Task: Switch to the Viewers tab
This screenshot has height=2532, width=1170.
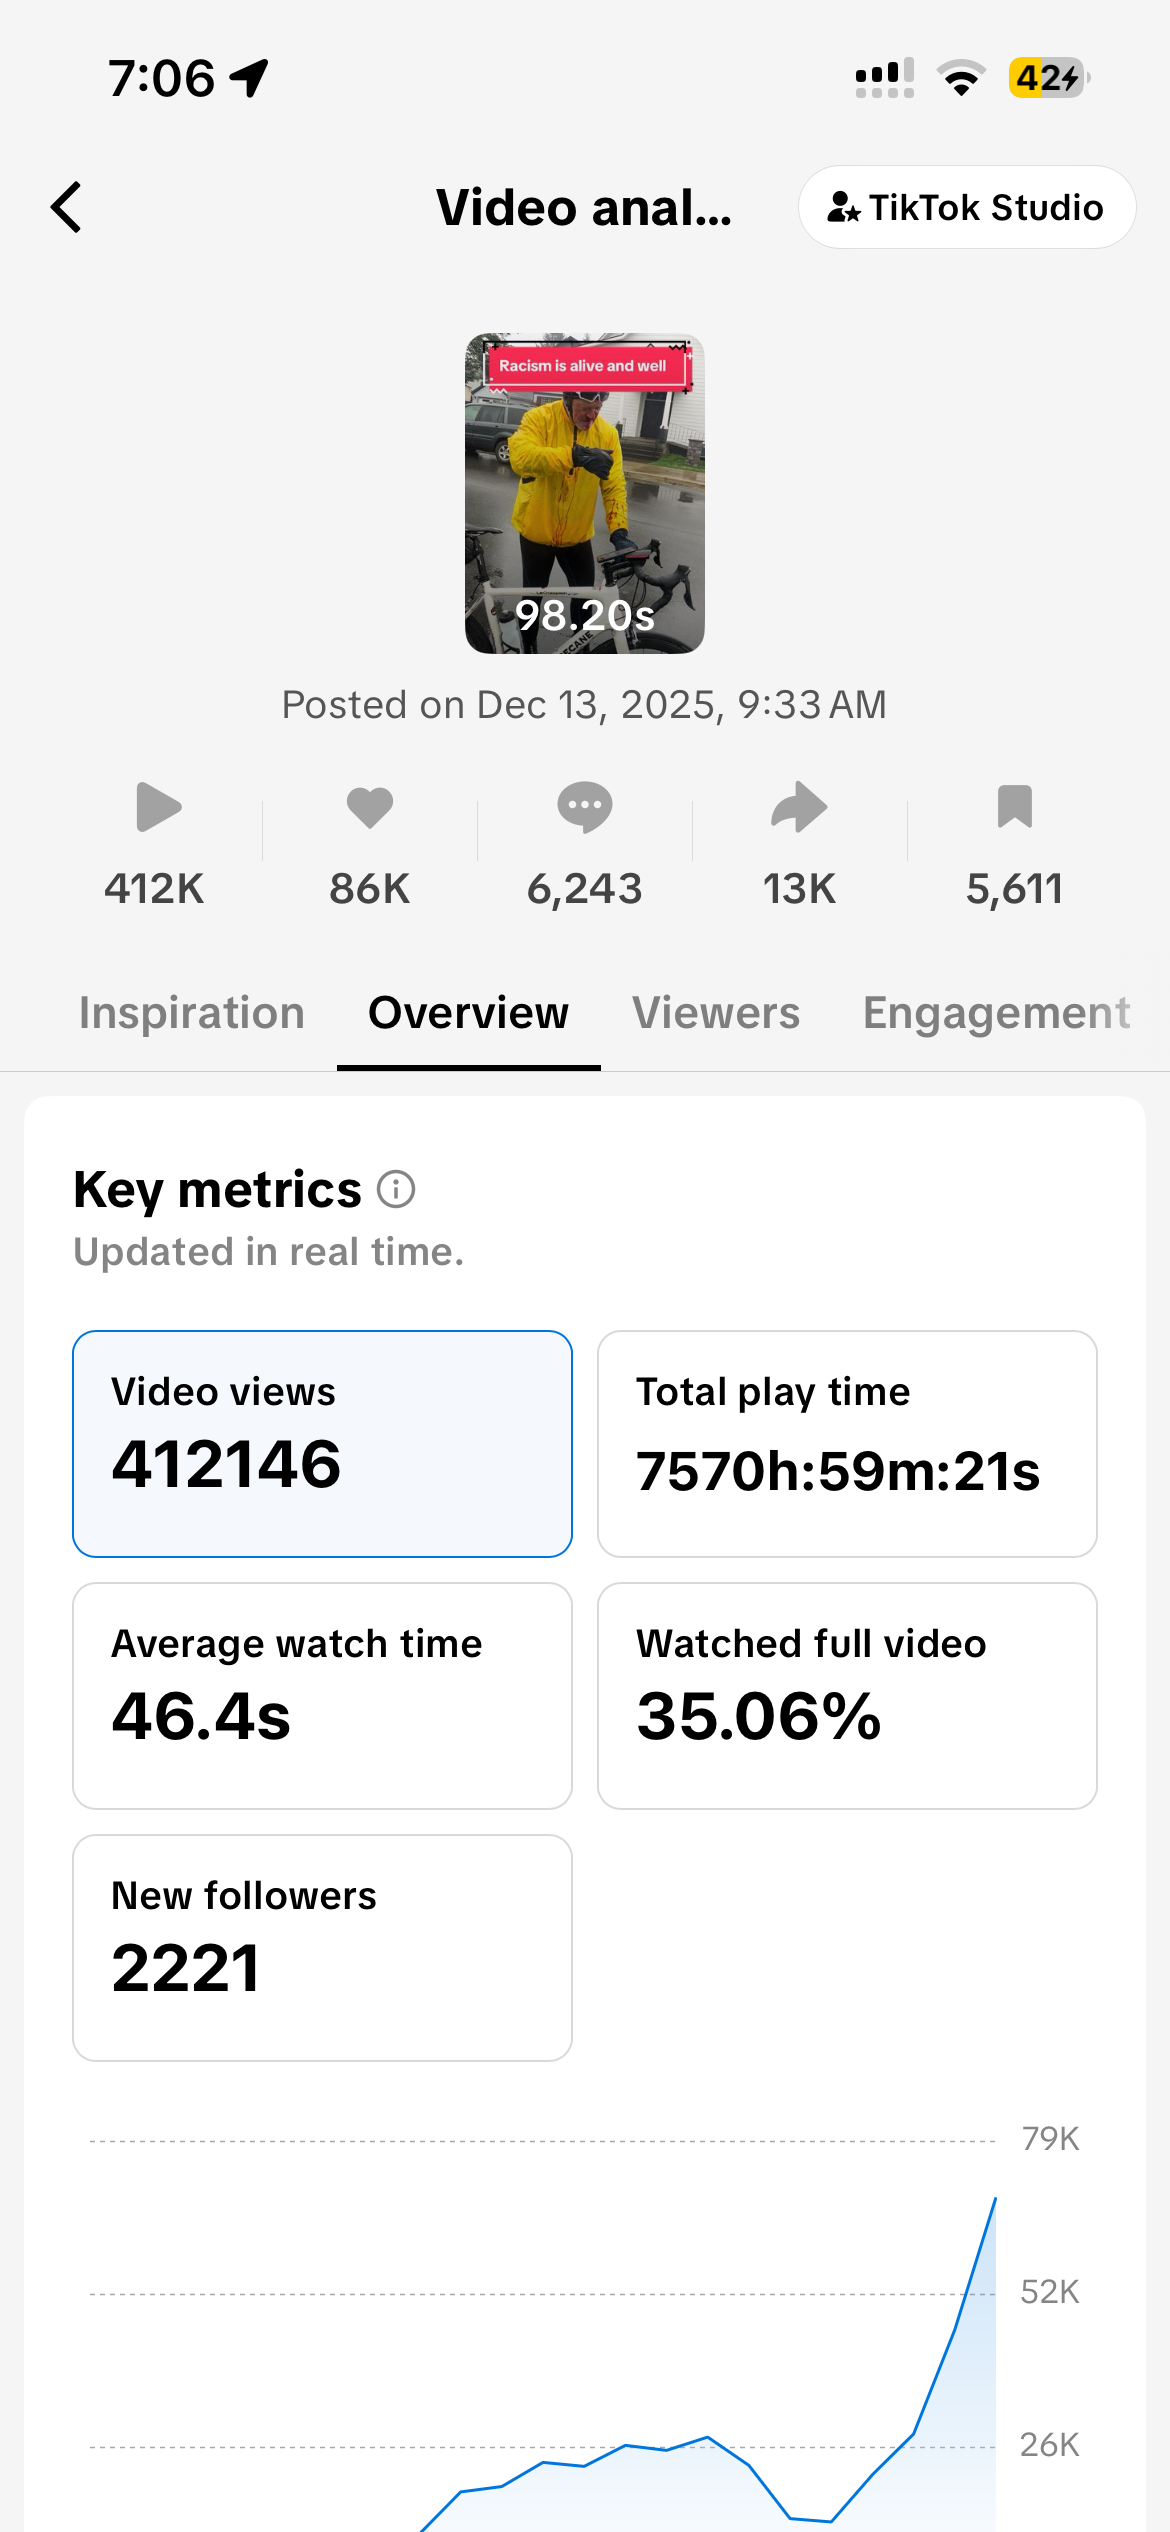Action: tap(716, 1013)
